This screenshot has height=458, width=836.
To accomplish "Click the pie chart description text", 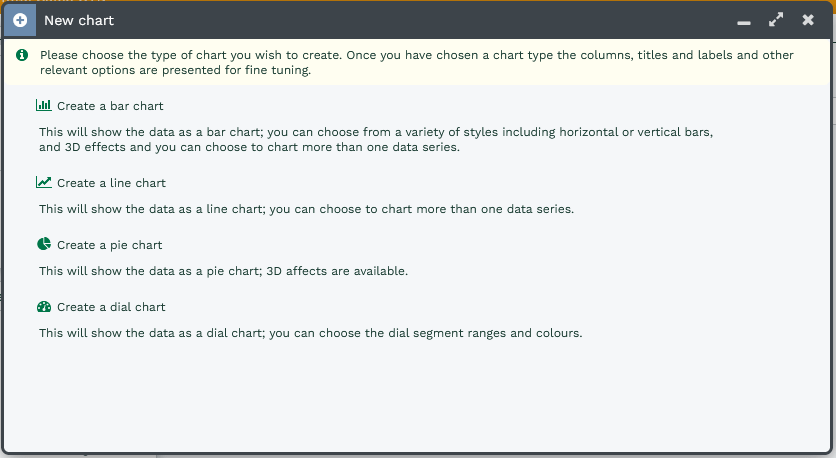I will (224, 271).
